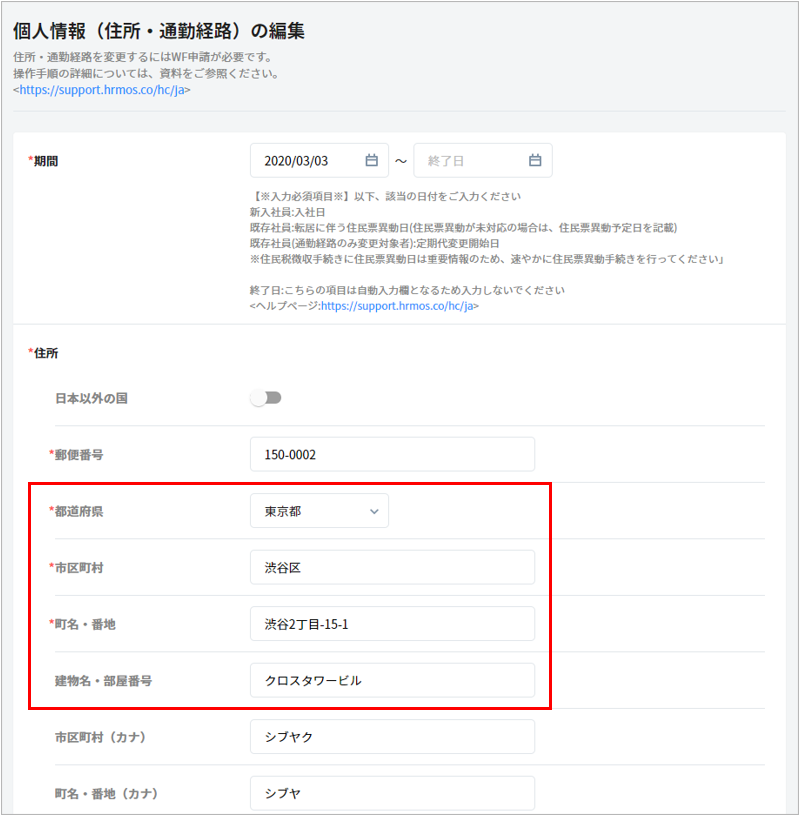Open the start date calendar icon
This screenshot has height=816, width=800.
point(371,161)
